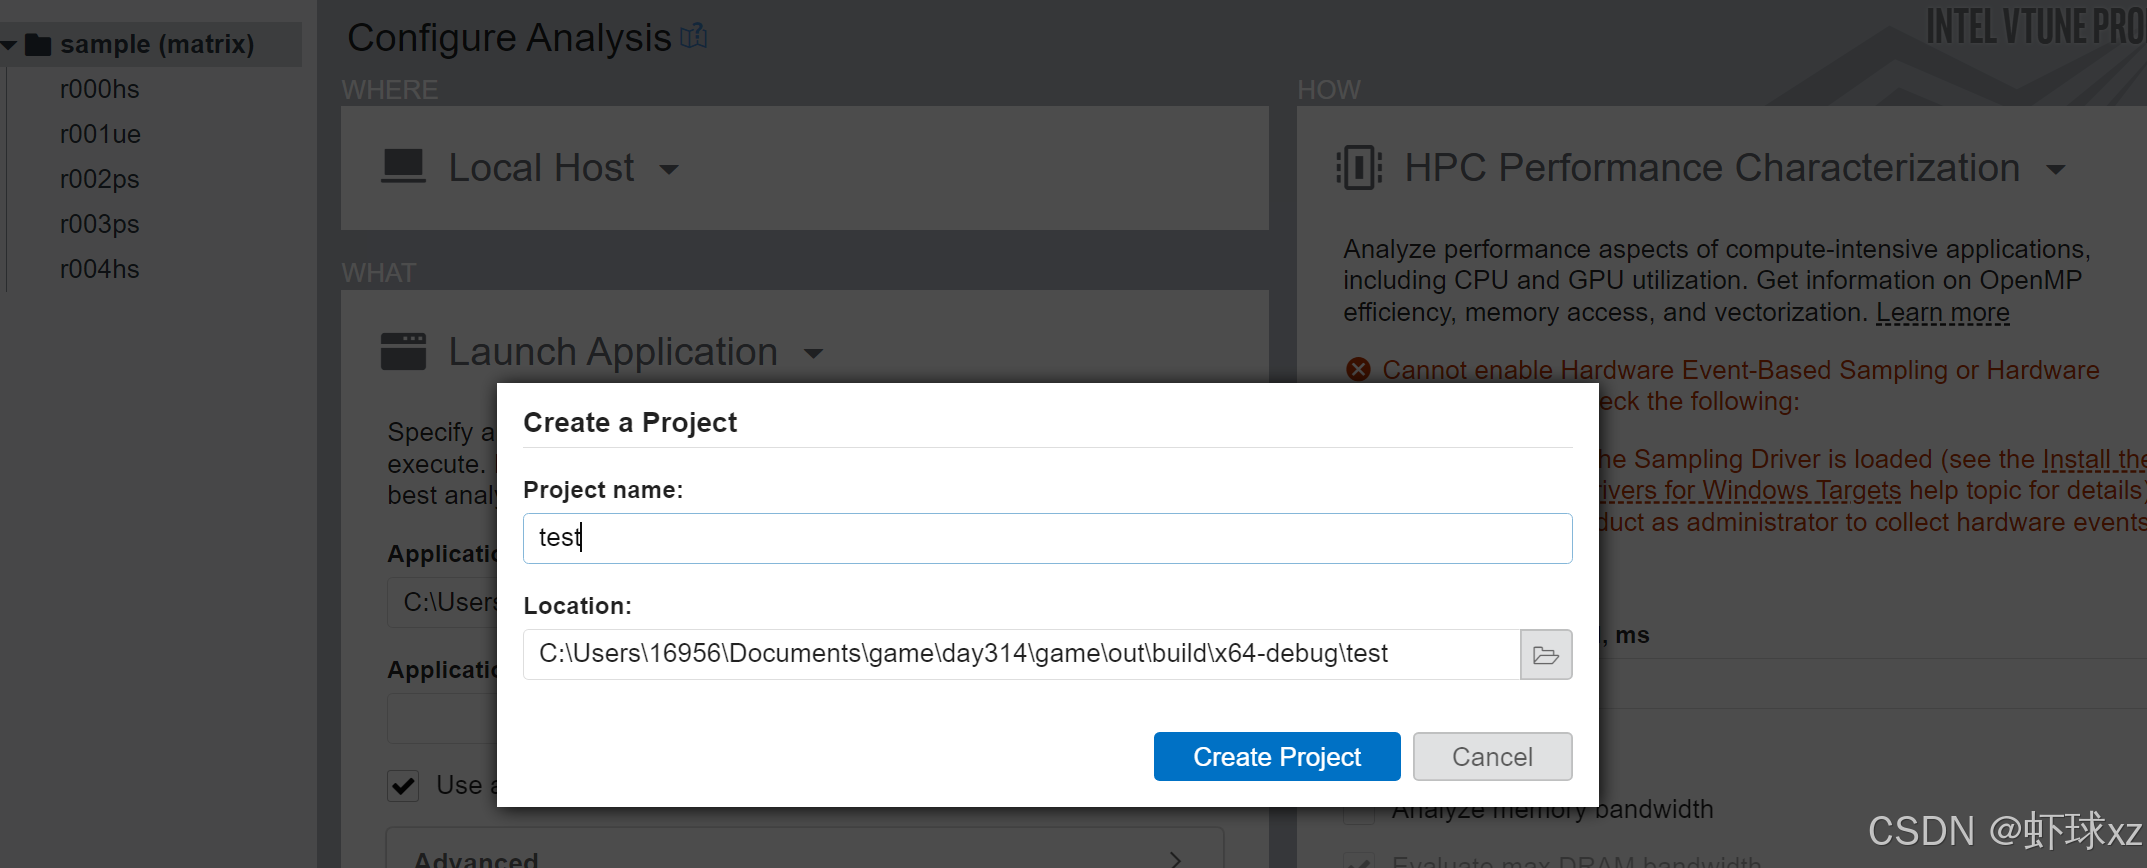Collapse the sample (matrix) project tree
Screen dimensions: 2147x868
click(x=9, y=45)
